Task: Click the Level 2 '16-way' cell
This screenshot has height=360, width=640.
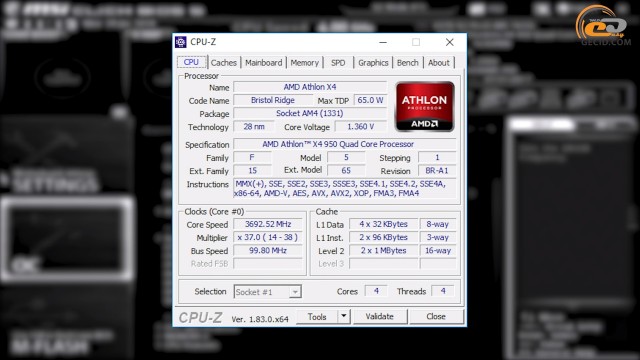Action: pyautogui.click(x=438, y=250)
